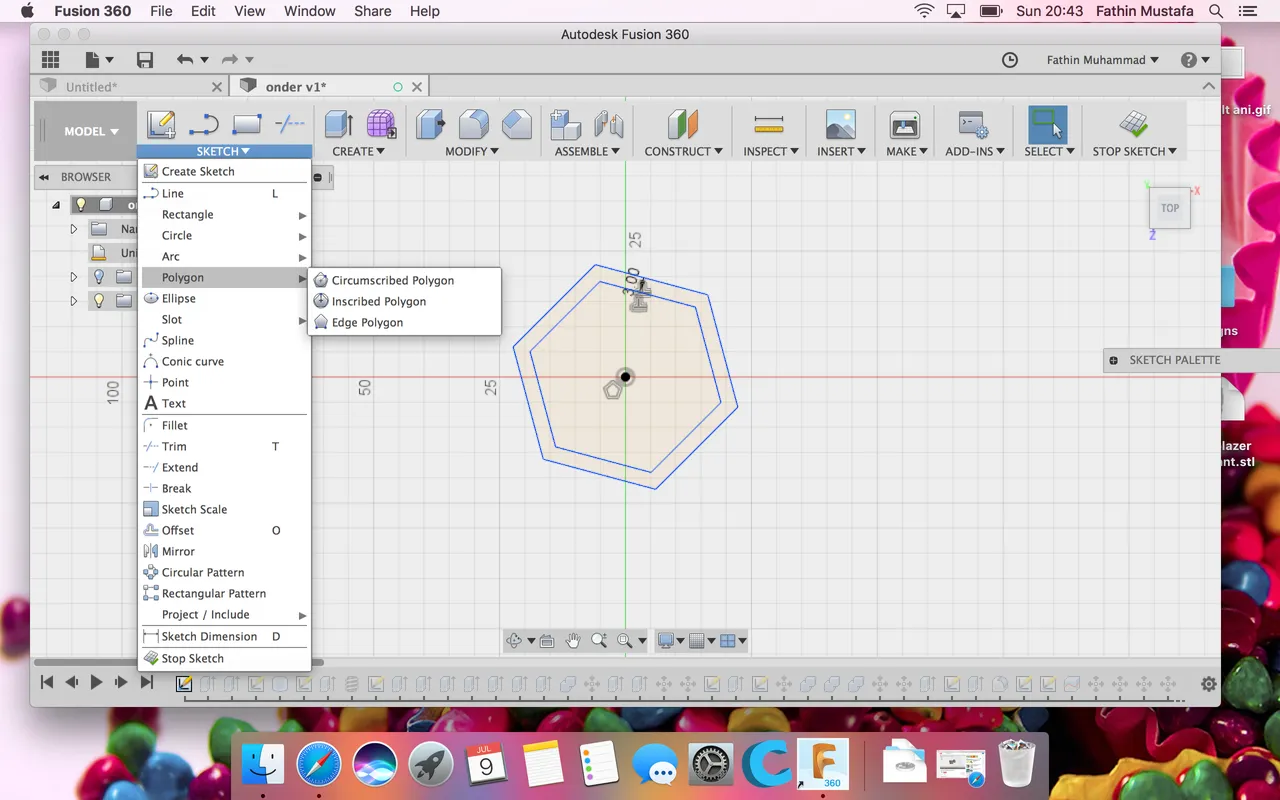Select Trim in the Sketch menu
Viewport: 1280px width, 800px height.
coord(224,446)
